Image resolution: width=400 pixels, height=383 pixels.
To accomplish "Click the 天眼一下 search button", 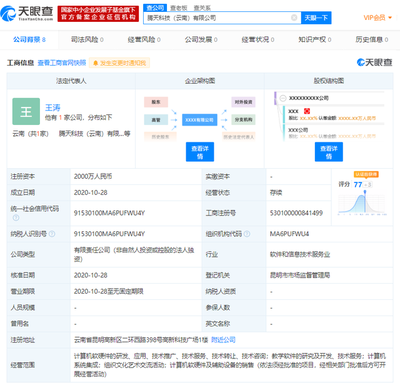I will click(x=316, y=18).
